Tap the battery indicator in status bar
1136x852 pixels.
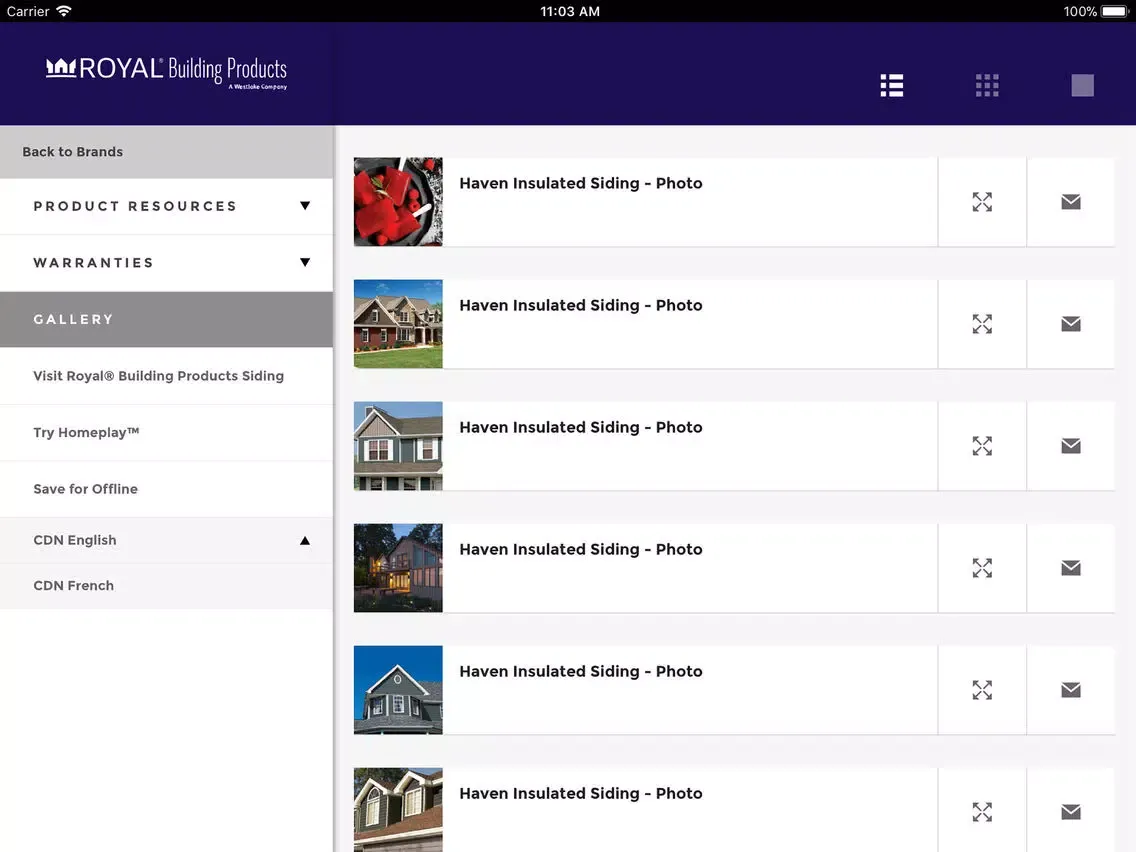coord(1114,11)
